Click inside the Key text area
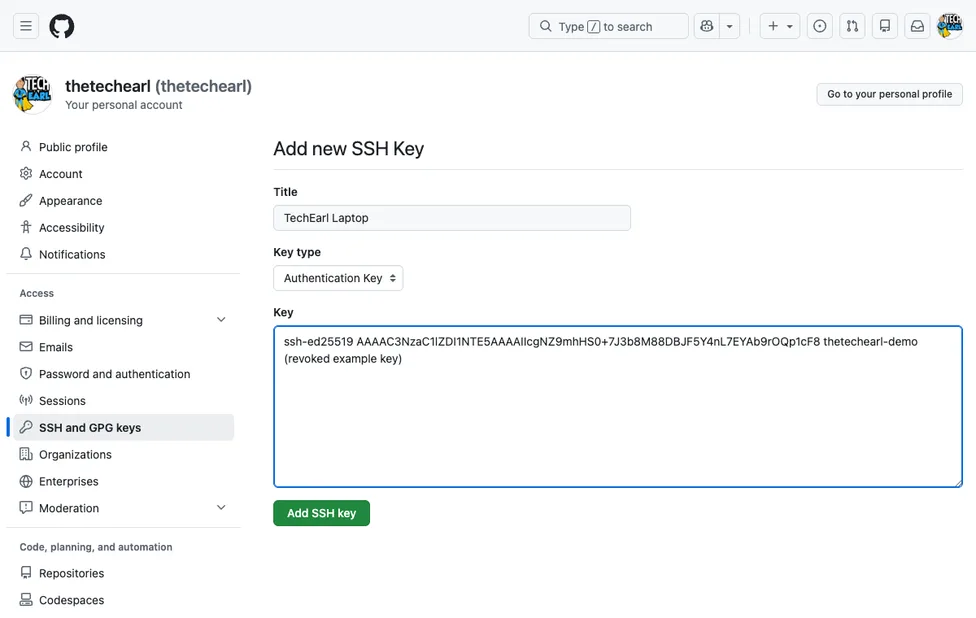The image size is (976, 618). point(617,406)
